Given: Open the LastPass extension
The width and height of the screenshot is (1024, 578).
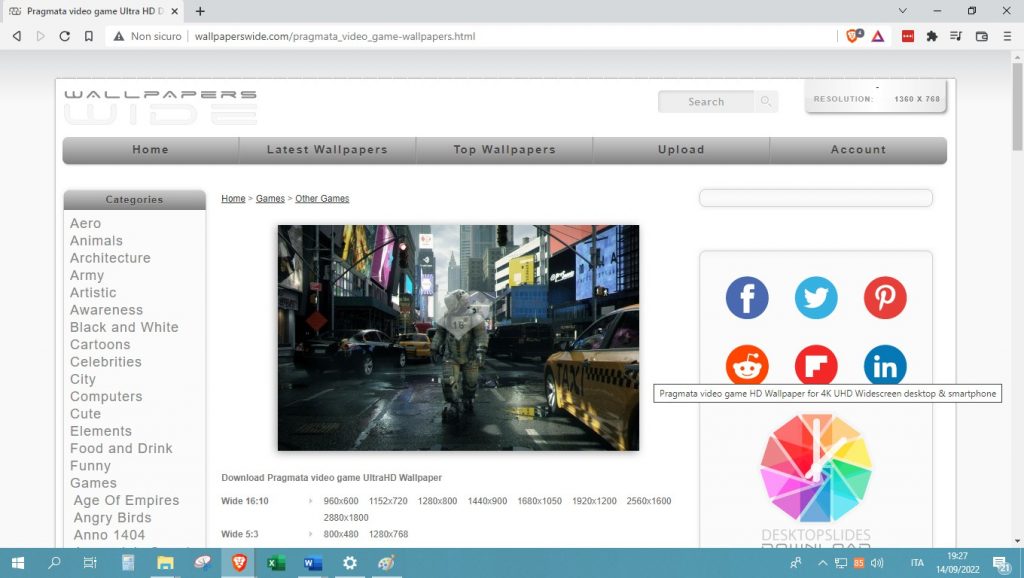Looking at the screenshot, I should coord(907,36).
